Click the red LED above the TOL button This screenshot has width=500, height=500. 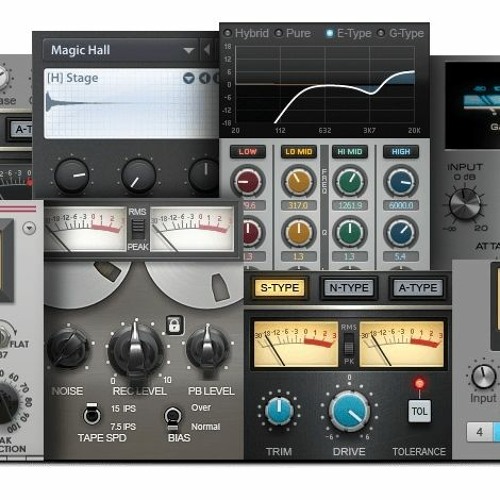pyautogui.click(x=419, y=384)
